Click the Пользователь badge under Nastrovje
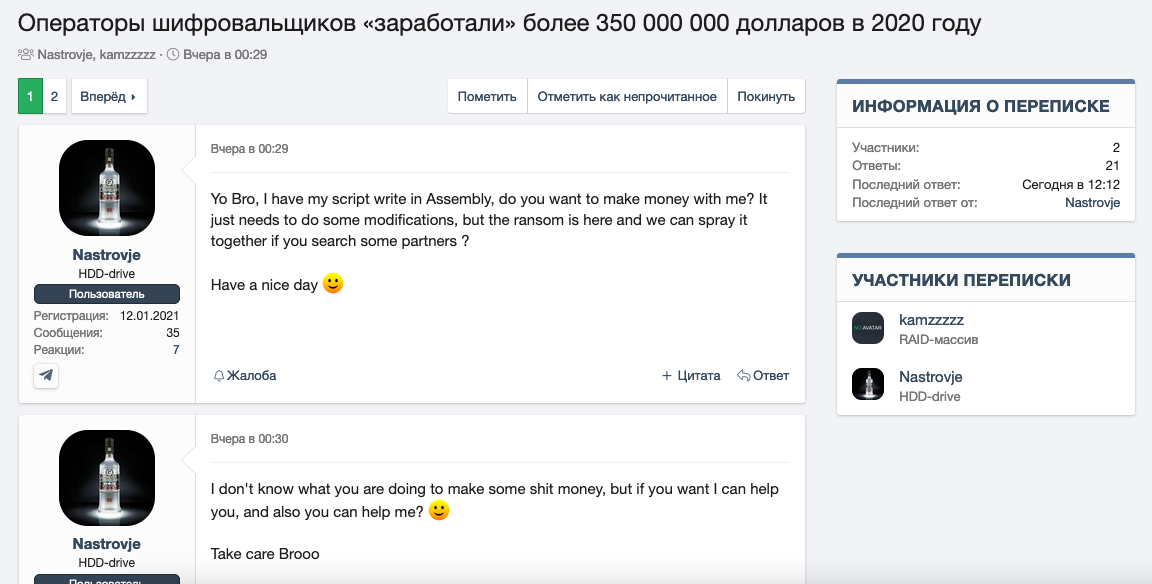This screenshot has height=584, width=1152. pyautogui.click(x=107, y=294)
